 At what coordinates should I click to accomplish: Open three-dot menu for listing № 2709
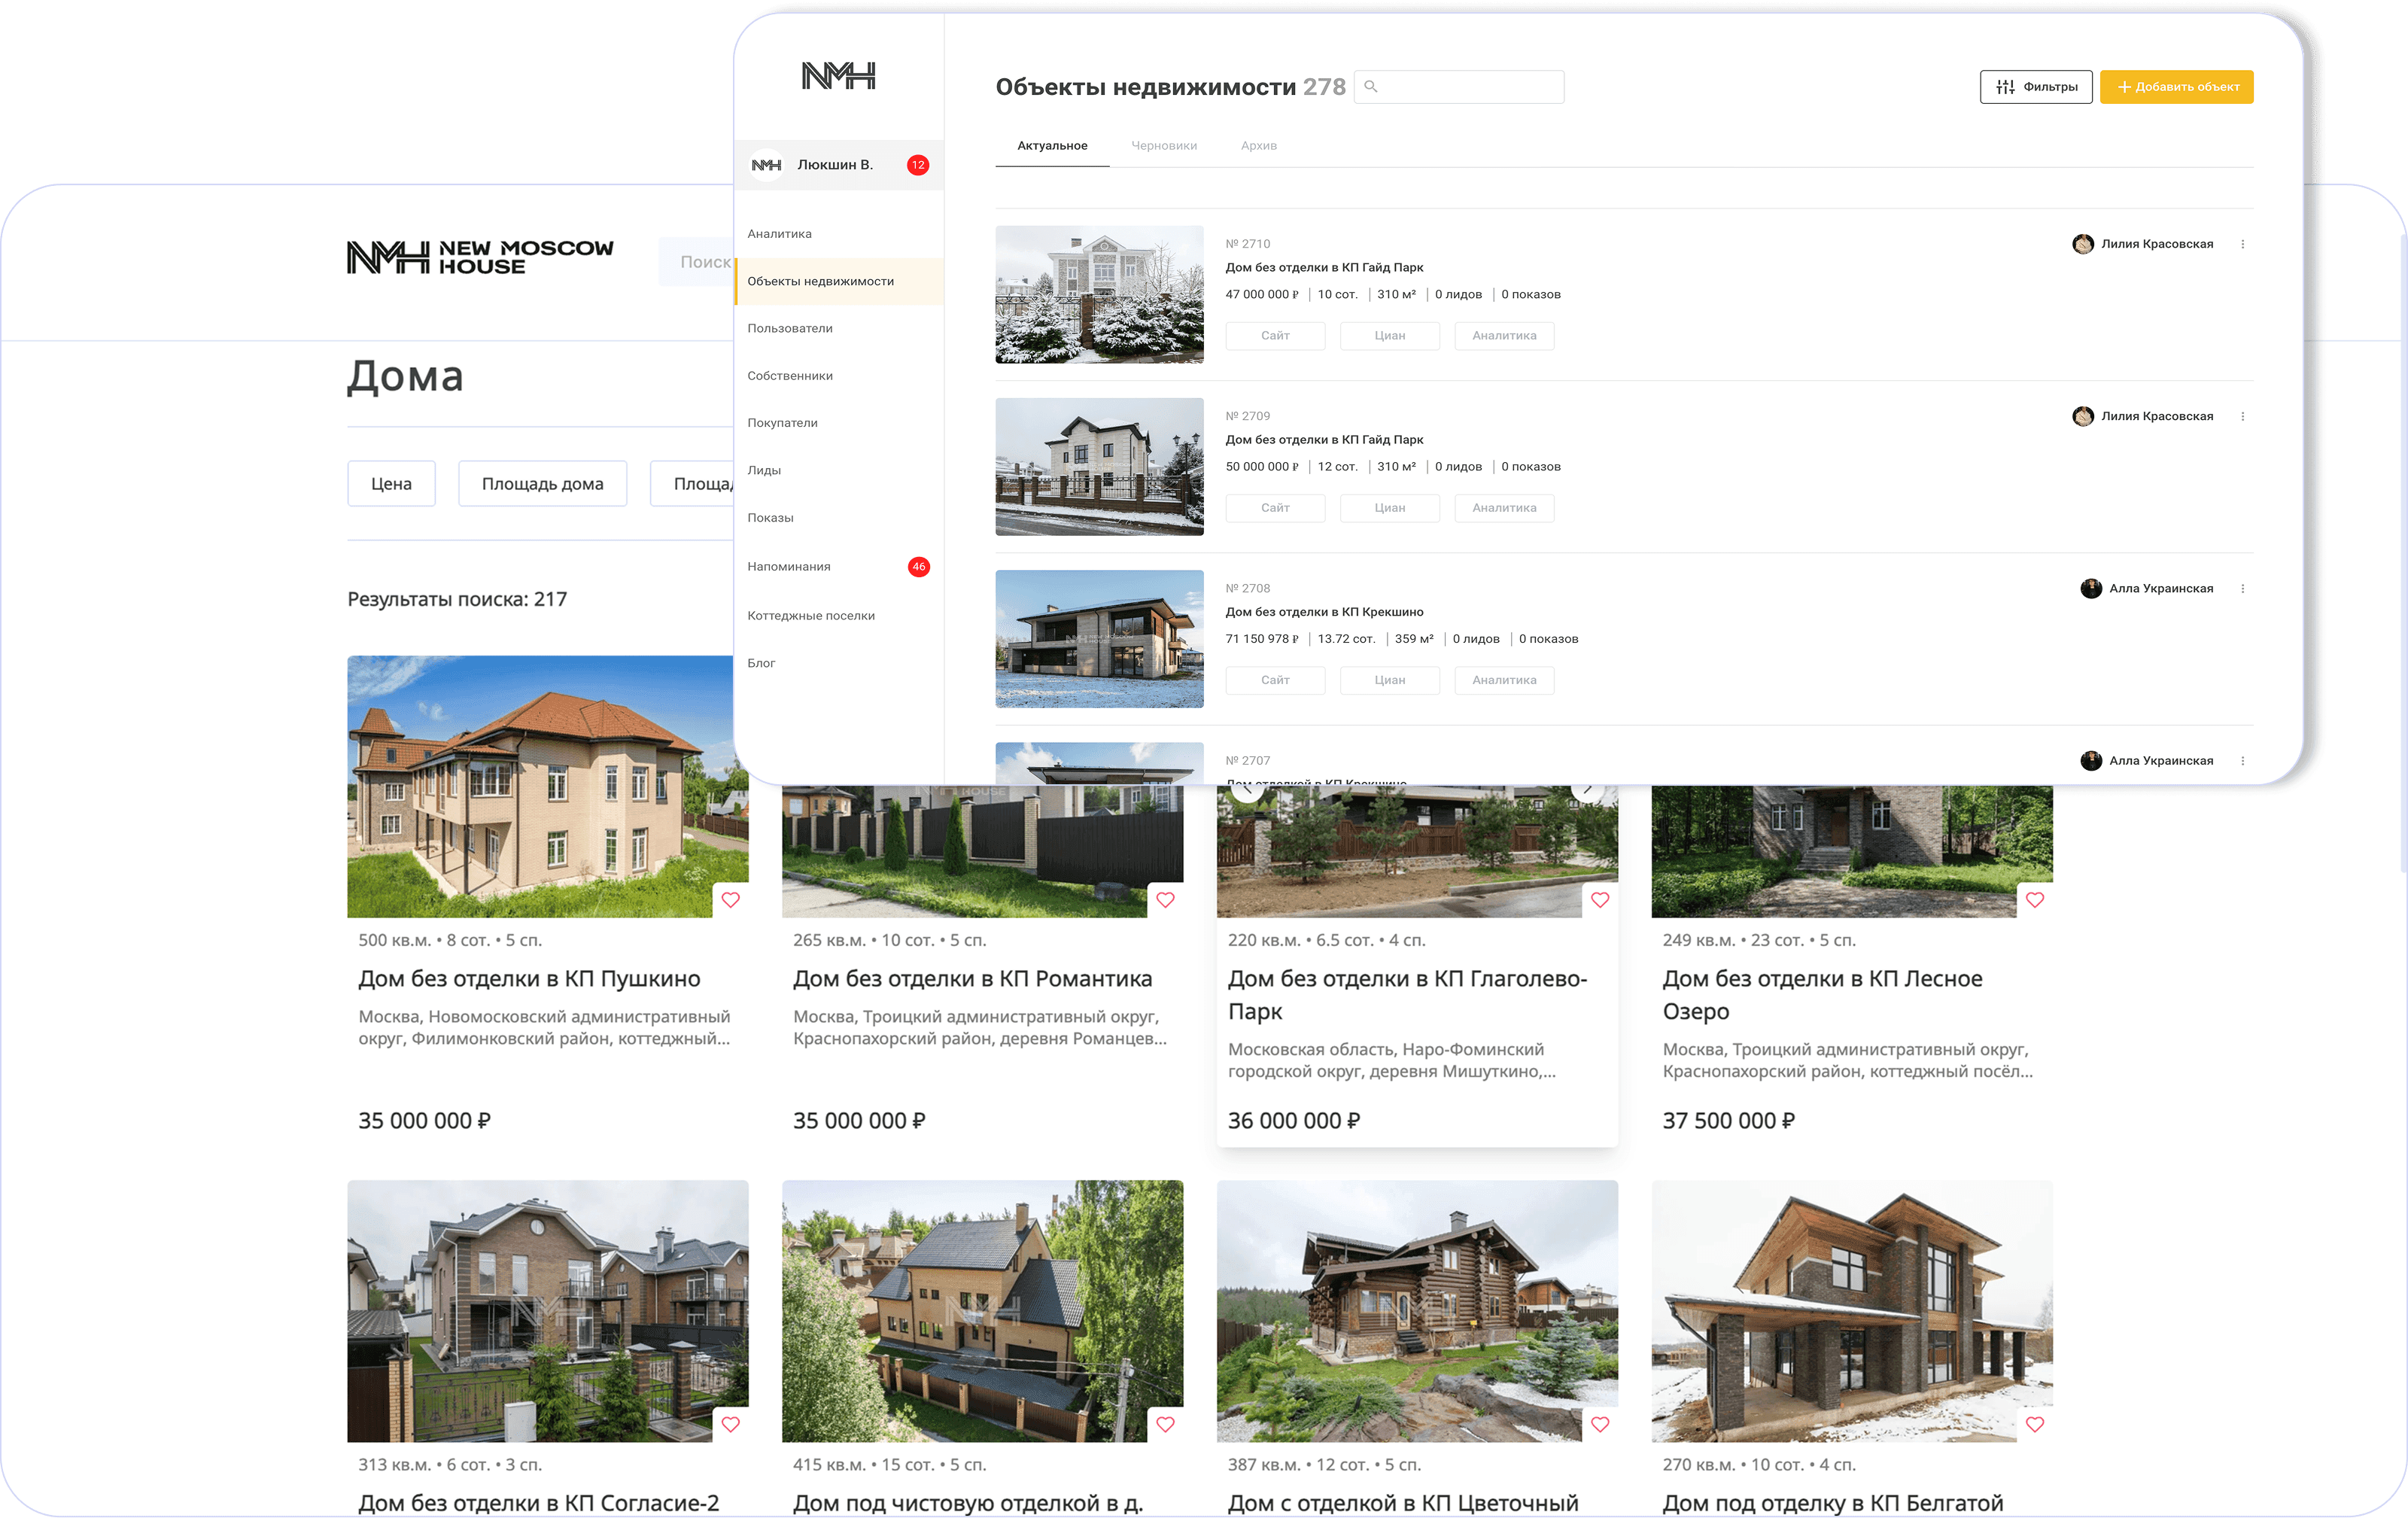(2242, 416)
